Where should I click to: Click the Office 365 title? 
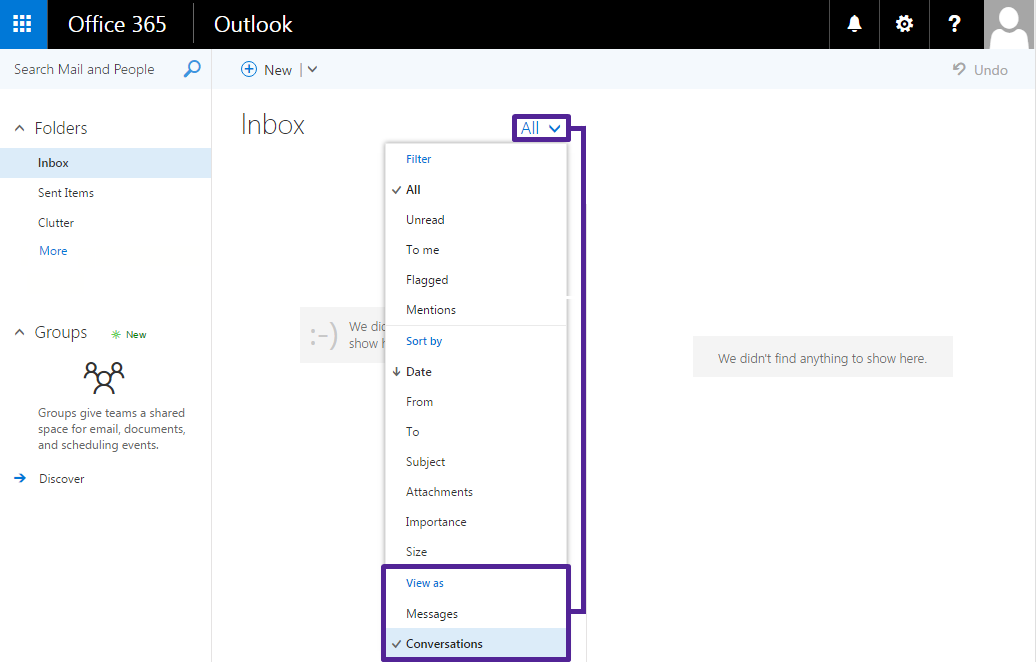117,24
